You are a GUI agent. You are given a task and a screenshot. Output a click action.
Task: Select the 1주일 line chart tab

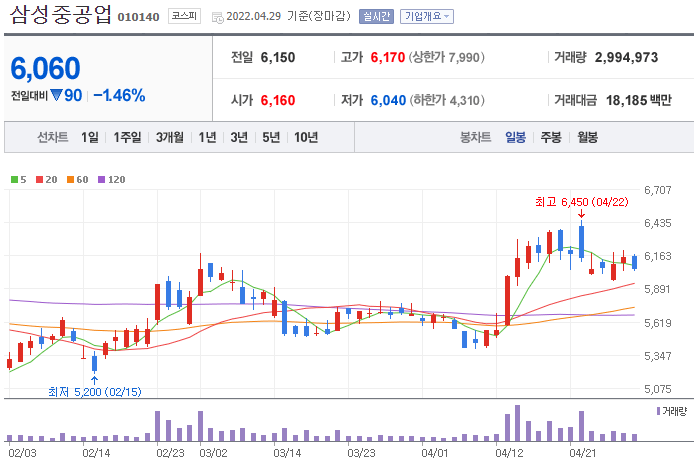(x=127, y=137)
